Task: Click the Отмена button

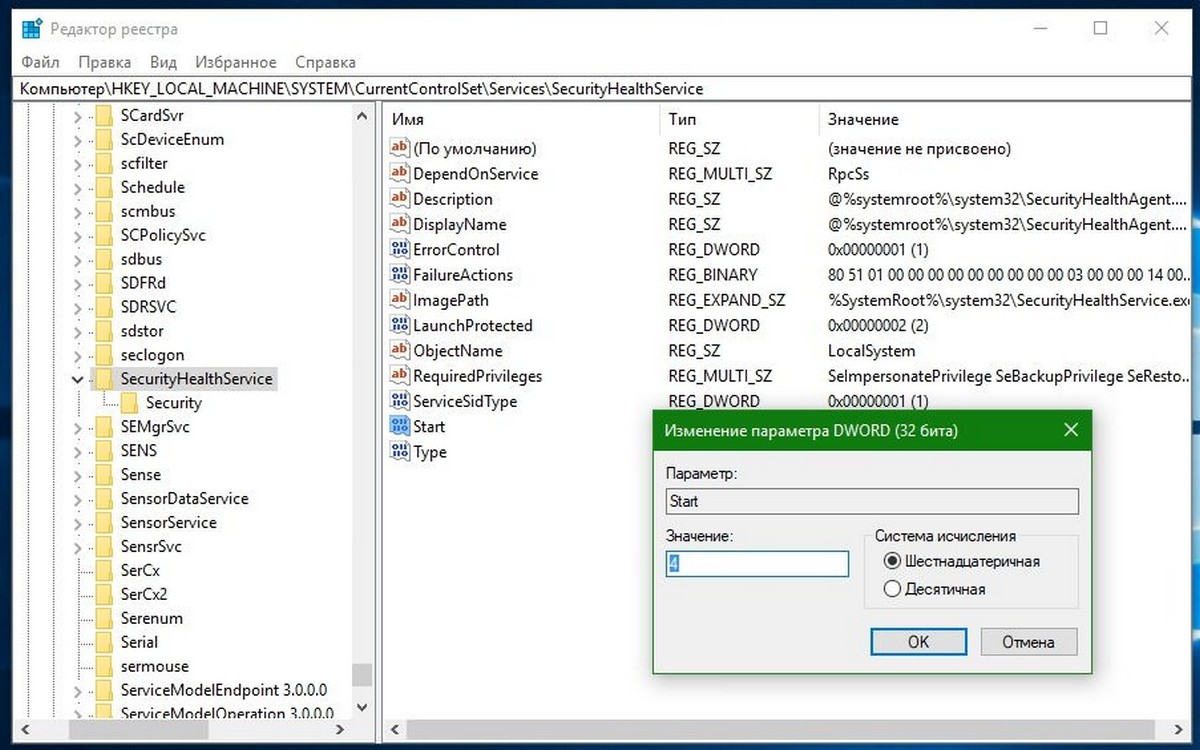Action: [1029, 642]
